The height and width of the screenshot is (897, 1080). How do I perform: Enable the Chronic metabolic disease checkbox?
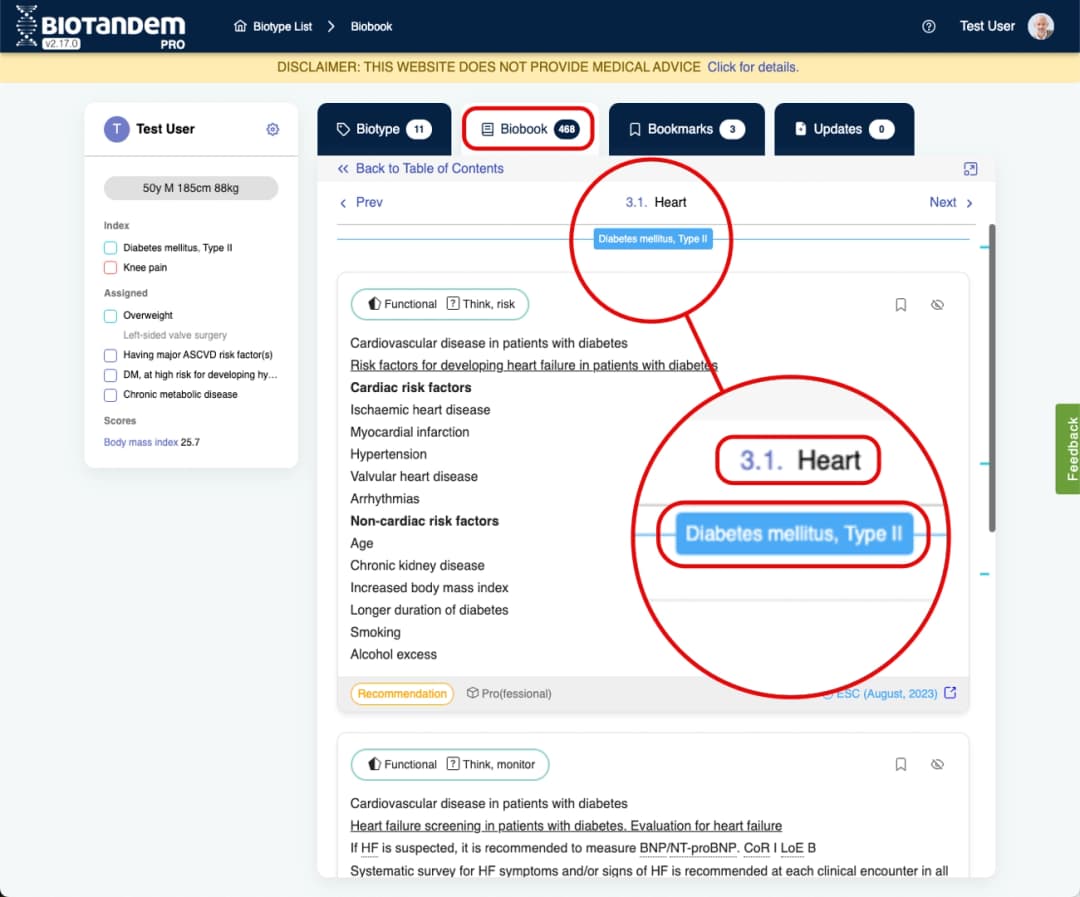pos(111,395)
